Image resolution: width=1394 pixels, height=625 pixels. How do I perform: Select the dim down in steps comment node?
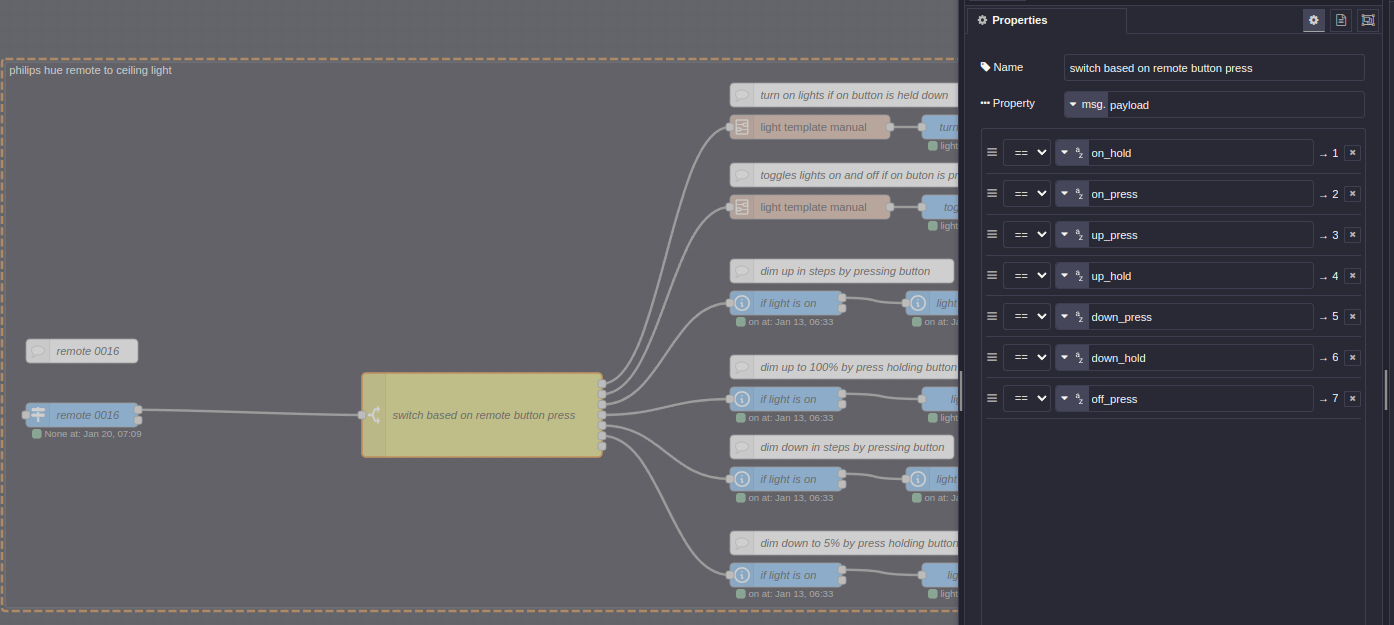[841, 447]
